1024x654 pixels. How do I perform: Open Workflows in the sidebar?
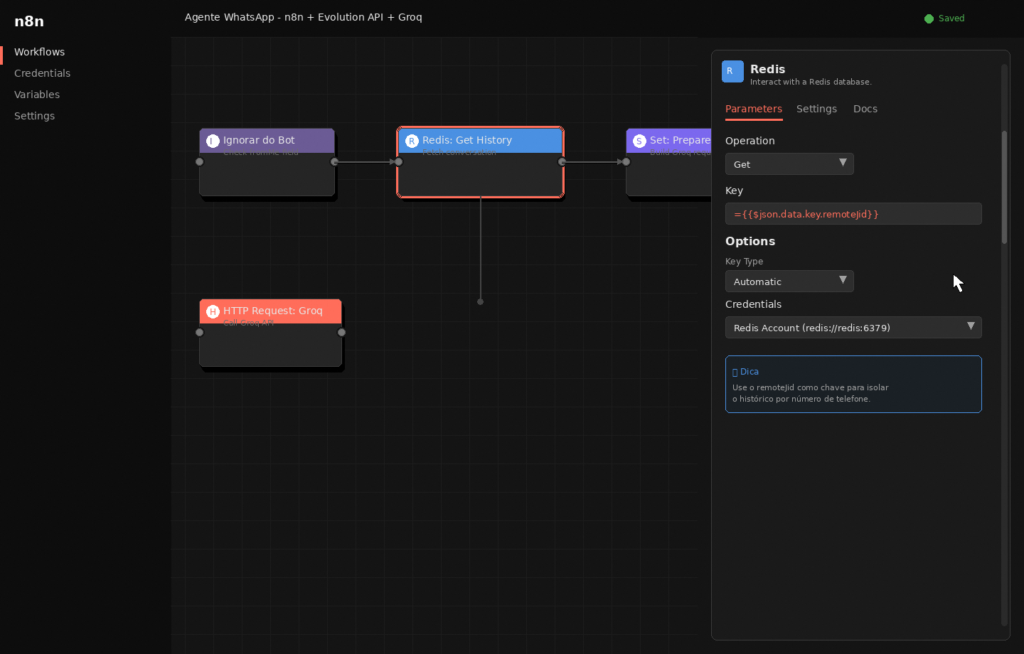39,52
